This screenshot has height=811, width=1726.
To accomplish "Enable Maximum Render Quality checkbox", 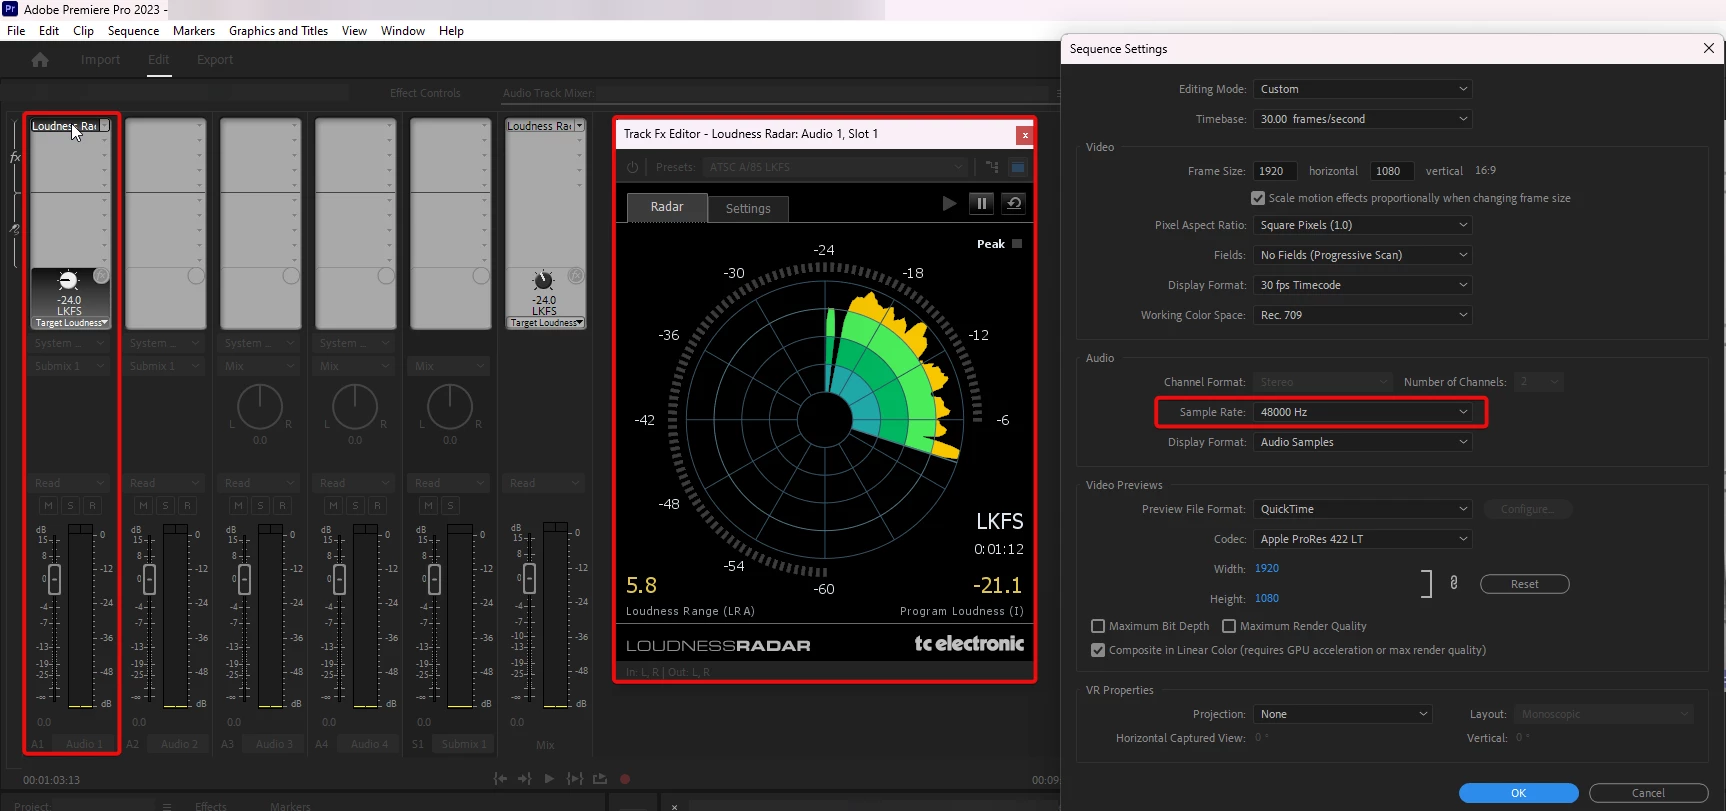I will [1229, 626].
